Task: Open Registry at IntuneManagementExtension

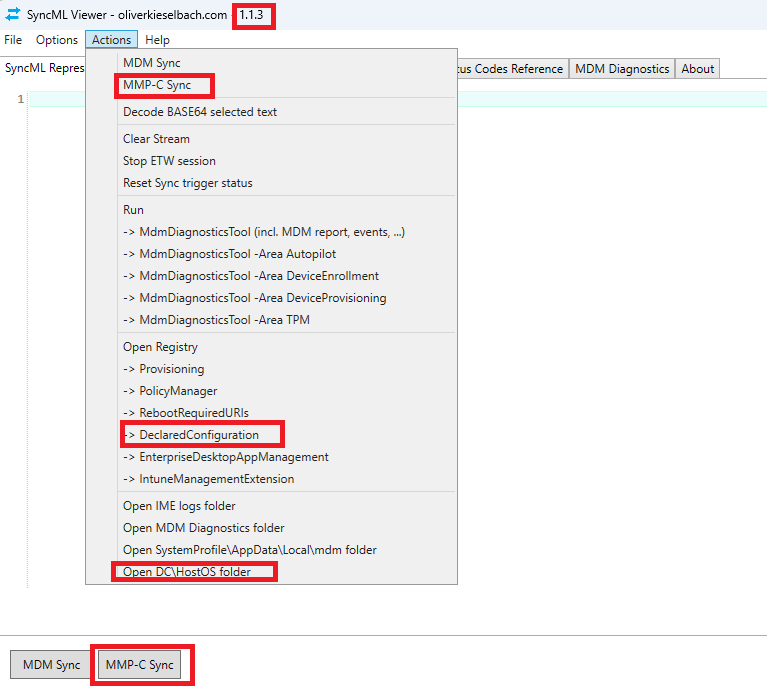Action: click(x=271, y=479)
